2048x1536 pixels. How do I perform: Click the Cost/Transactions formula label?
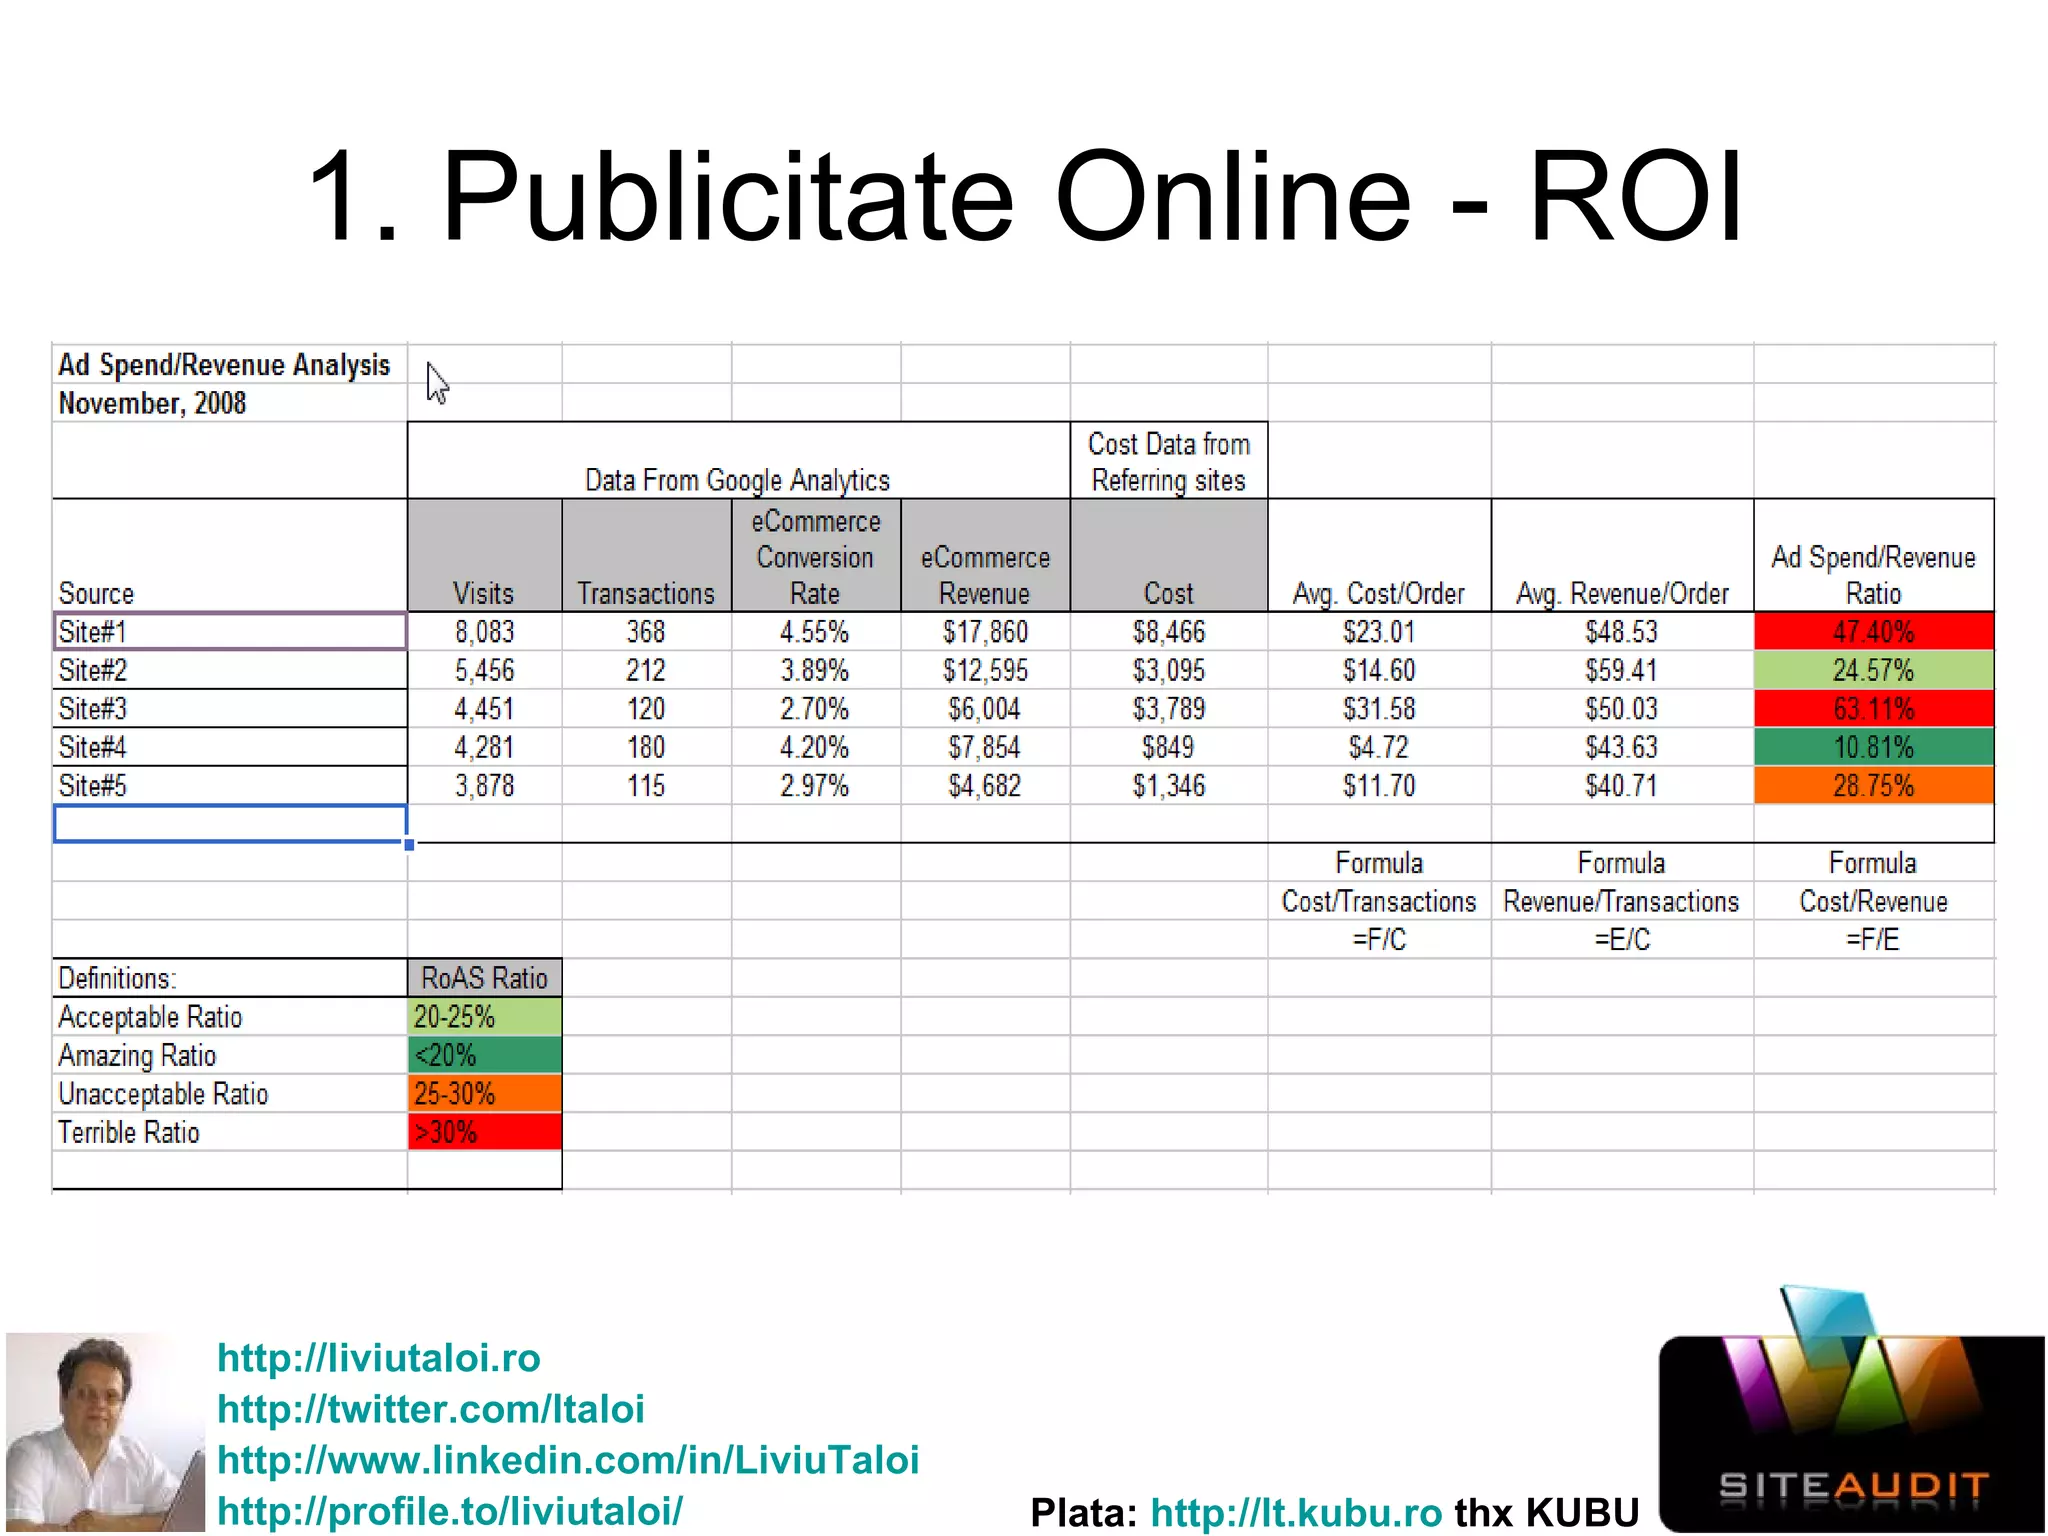pos(1379,901)
